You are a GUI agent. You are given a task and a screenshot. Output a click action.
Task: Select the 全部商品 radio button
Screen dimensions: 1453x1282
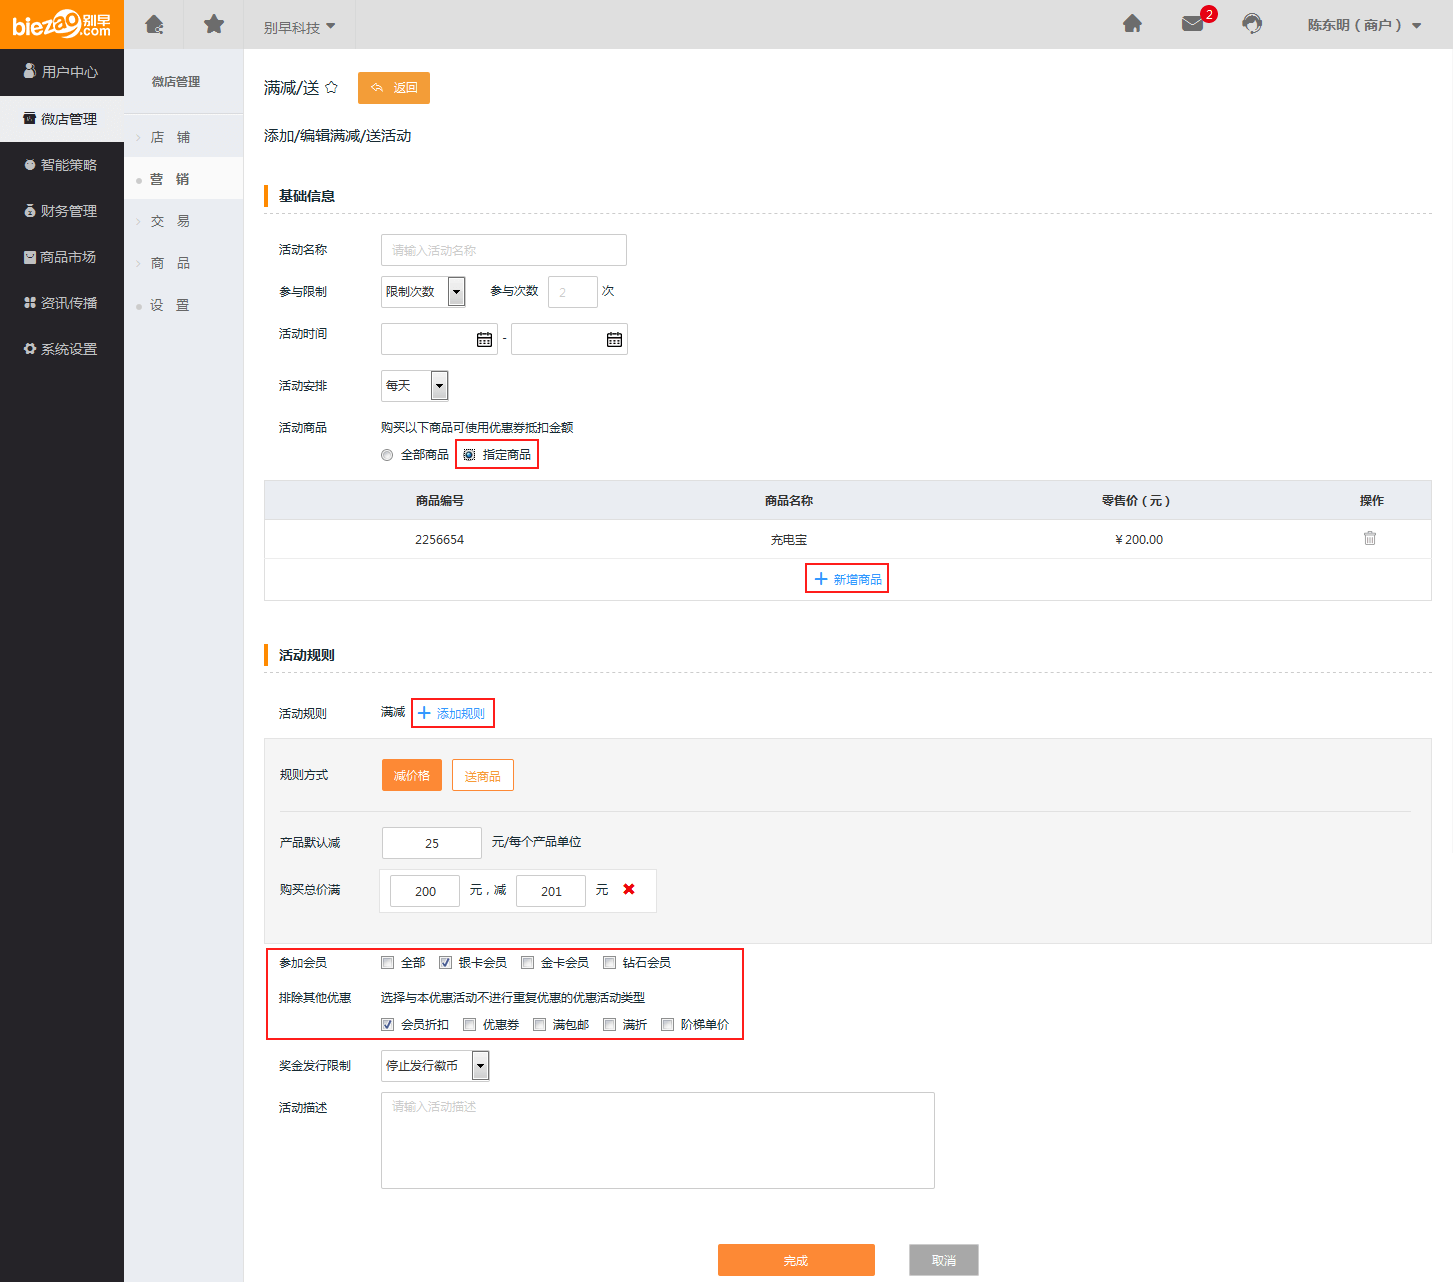(x=388, y=455)
